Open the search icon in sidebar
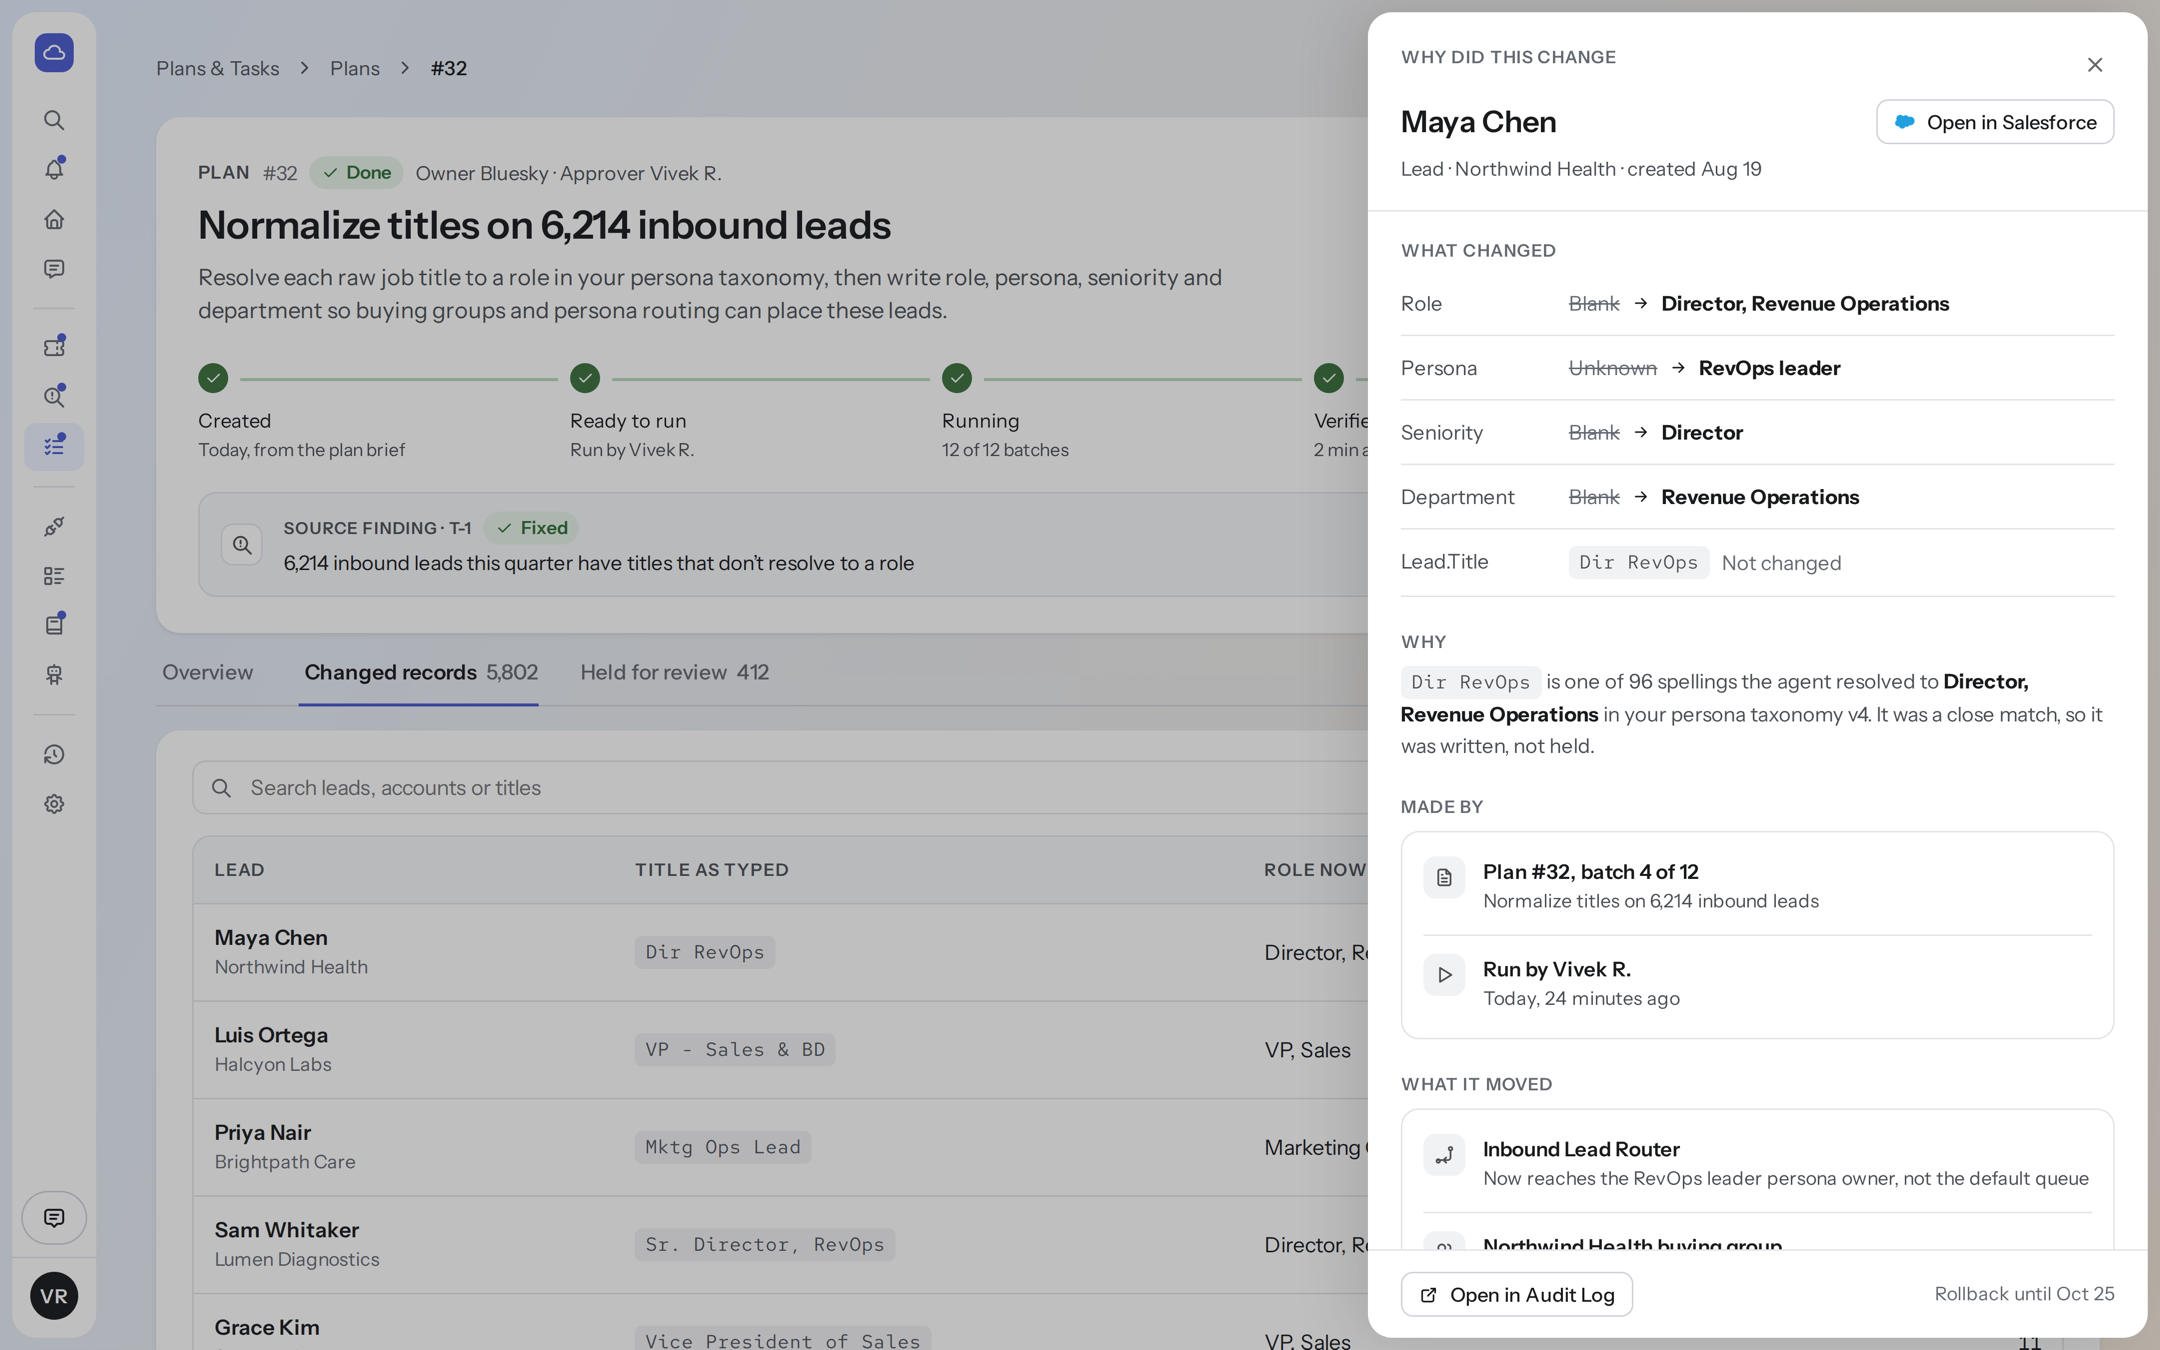 (54, 120)
